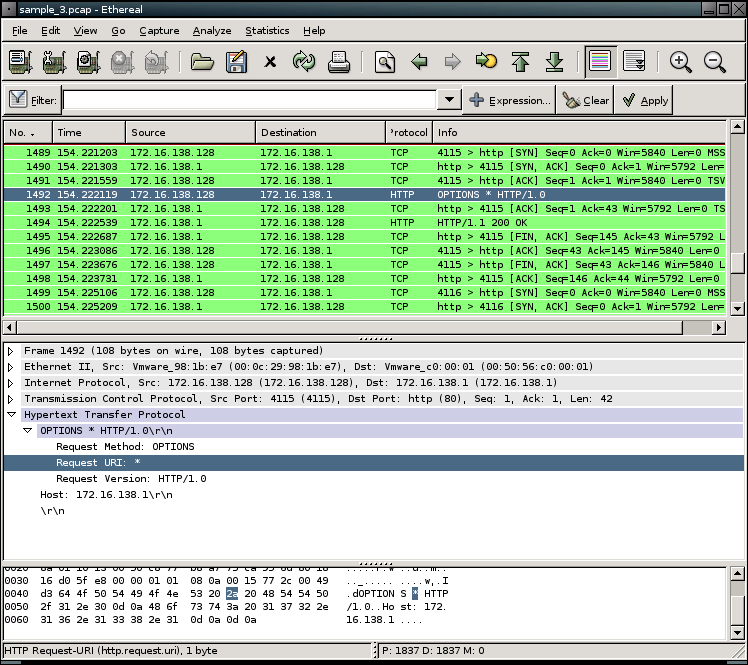This screenshot has height=665, width=748.
Task: Print packets with the printer icon
Action: [339, 62]
